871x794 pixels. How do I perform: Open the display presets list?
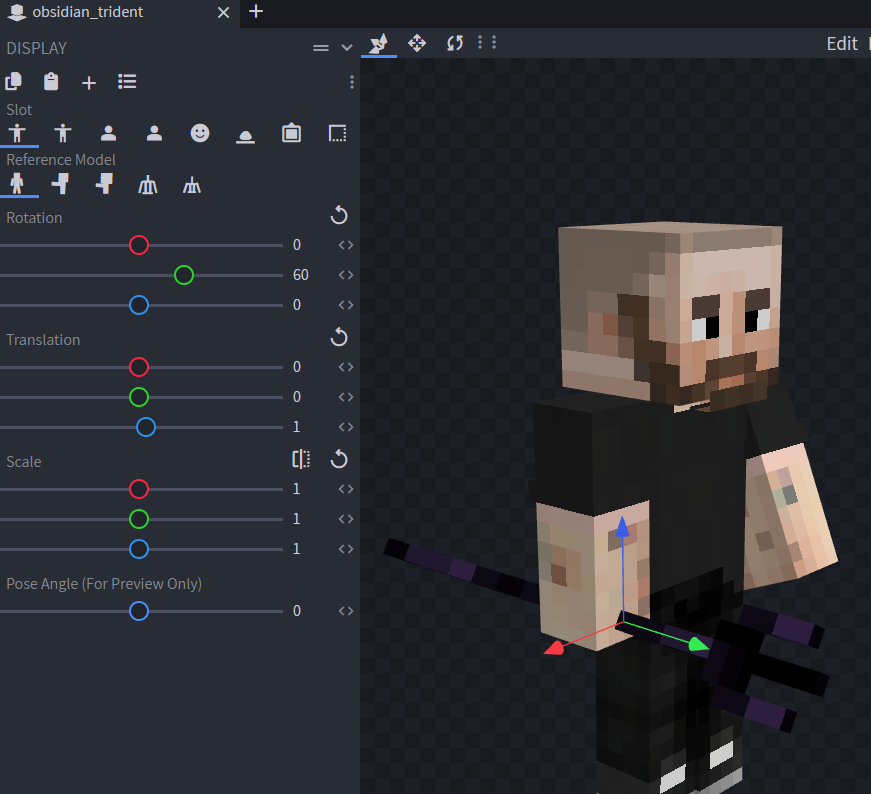pyautogui.click(x=127, y=82)
